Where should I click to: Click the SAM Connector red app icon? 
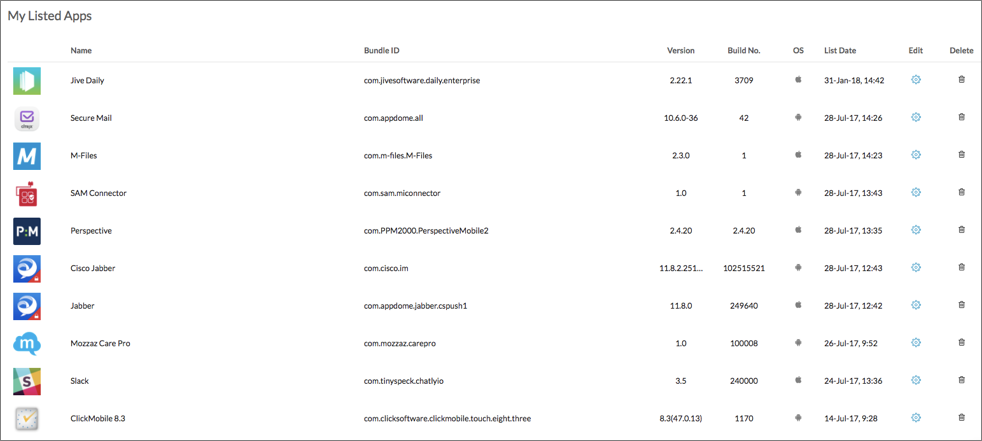27,194
